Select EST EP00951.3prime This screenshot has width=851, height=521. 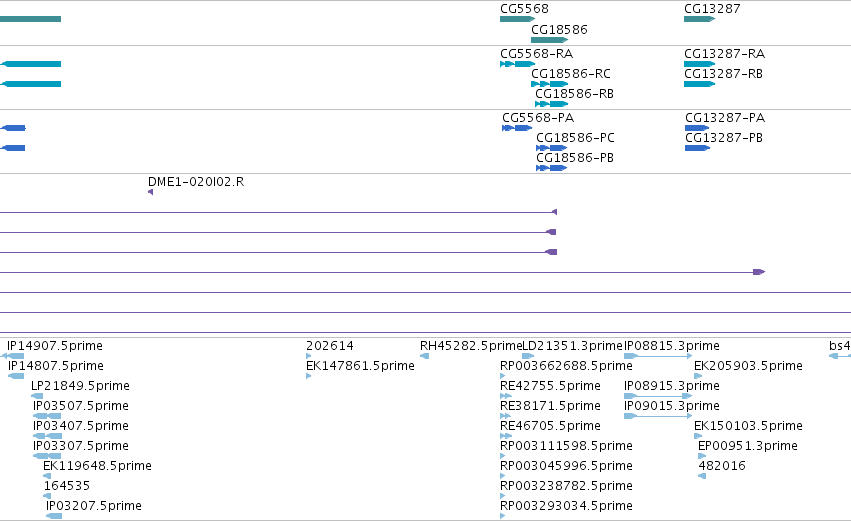coord(702,456)
